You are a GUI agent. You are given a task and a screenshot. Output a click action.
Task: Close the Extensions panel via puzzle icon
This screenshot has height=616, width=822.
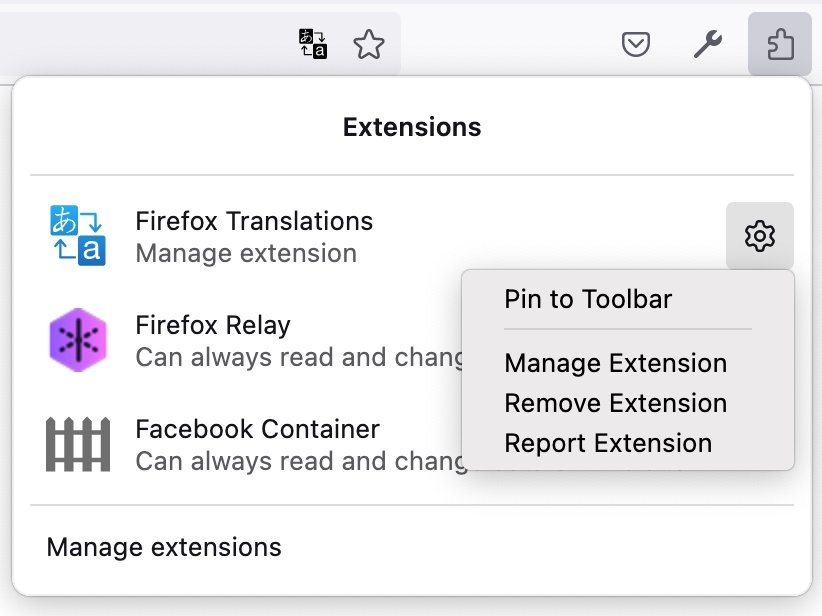click(779, 44)
